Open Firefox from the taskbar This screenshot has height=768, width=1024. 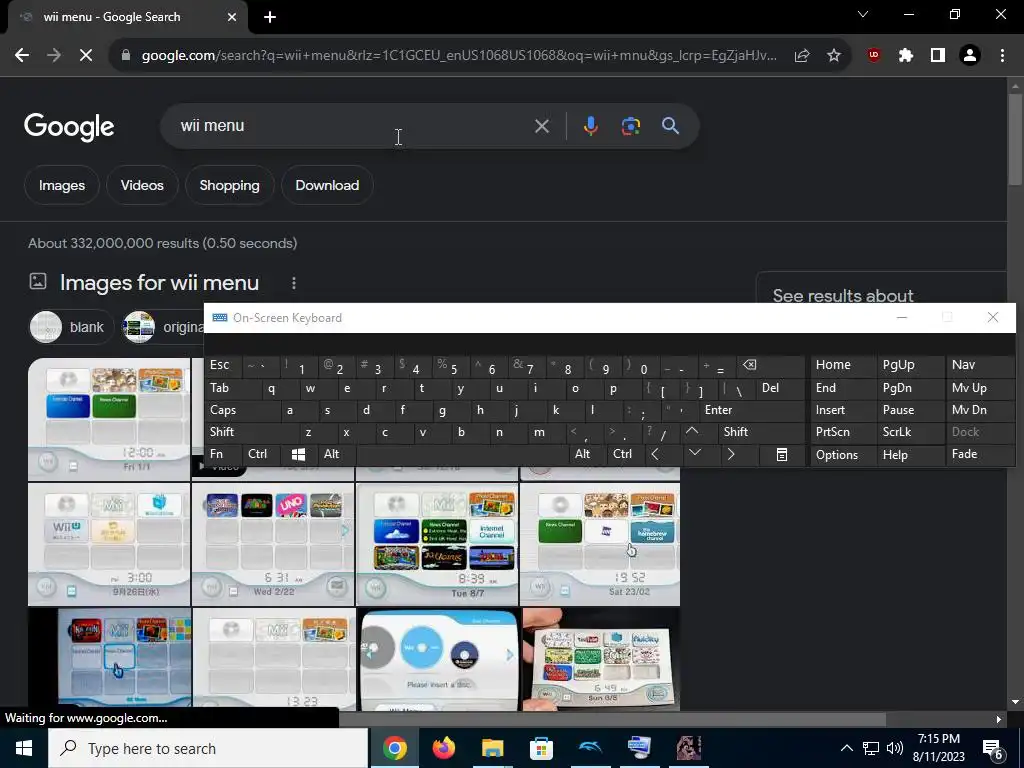(443, 748)
